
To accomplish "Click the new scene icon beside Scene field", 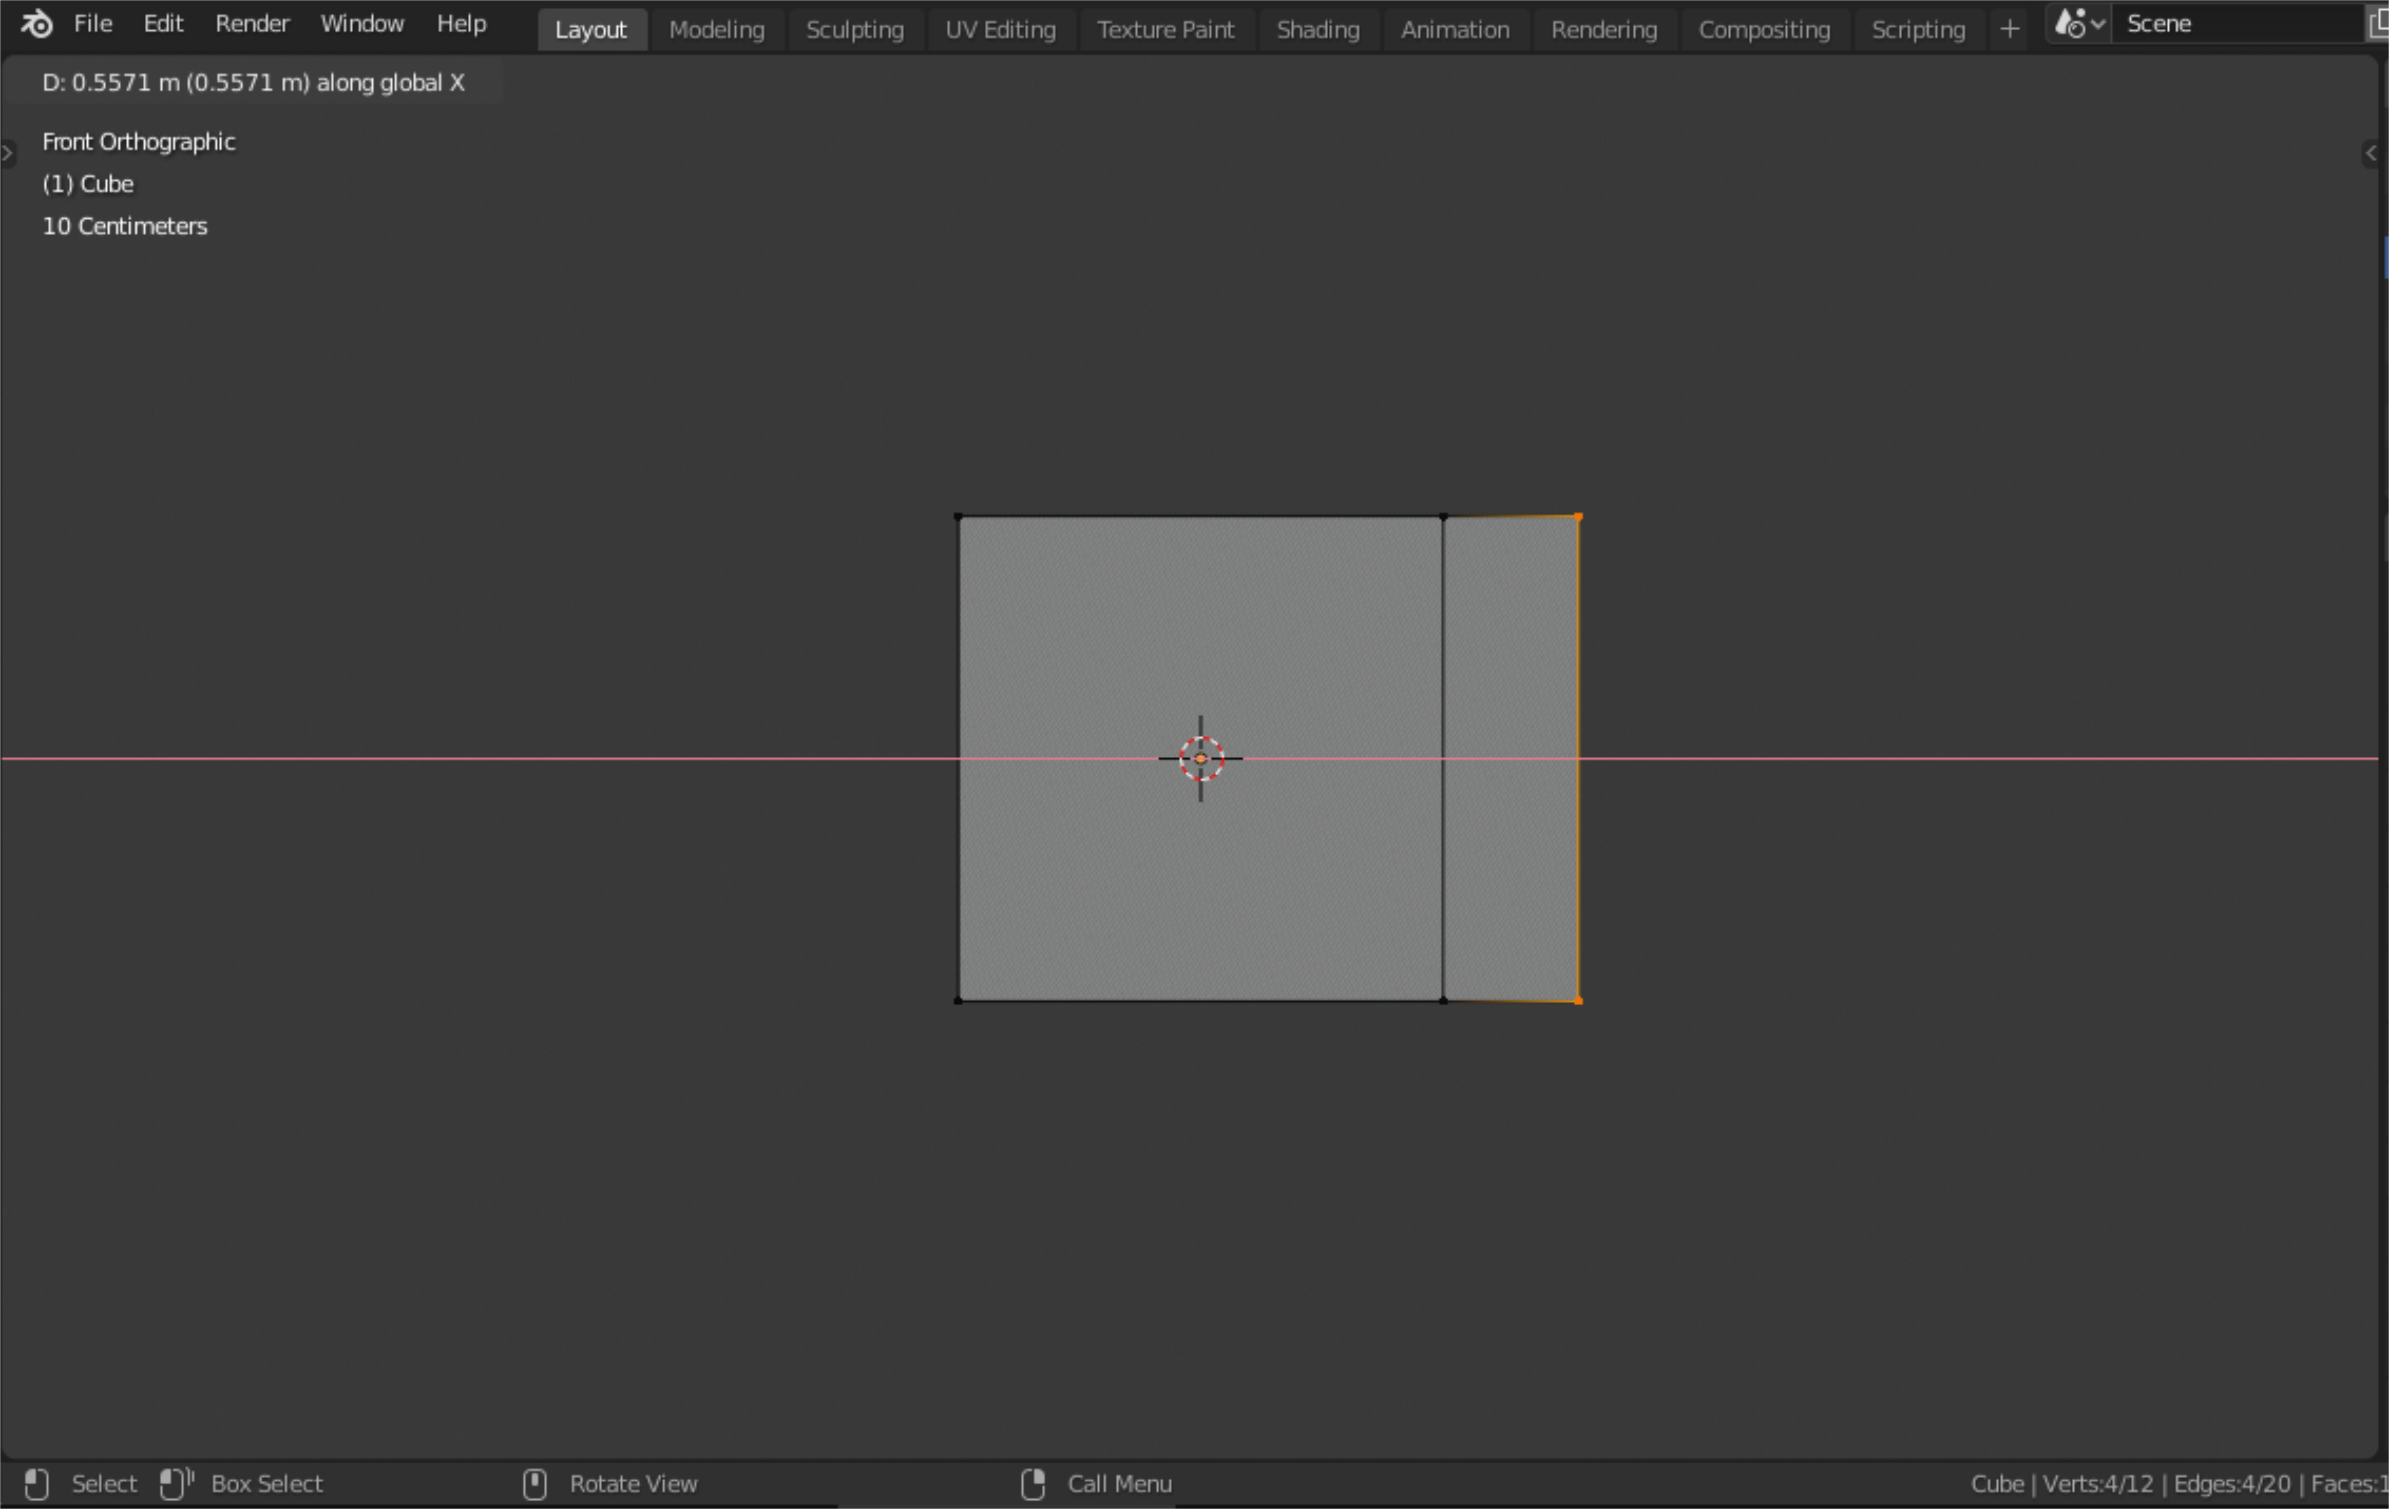I will click(2379, 24).
